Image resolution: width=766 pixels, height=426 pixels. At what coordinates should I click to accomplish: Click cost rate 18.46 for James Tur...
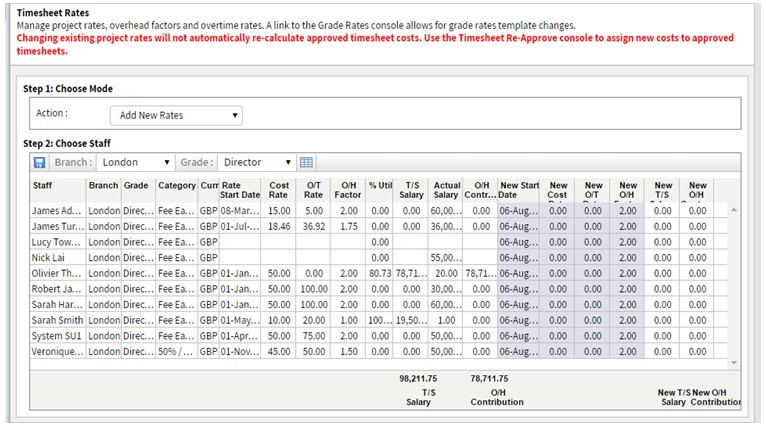click(279, 226)
